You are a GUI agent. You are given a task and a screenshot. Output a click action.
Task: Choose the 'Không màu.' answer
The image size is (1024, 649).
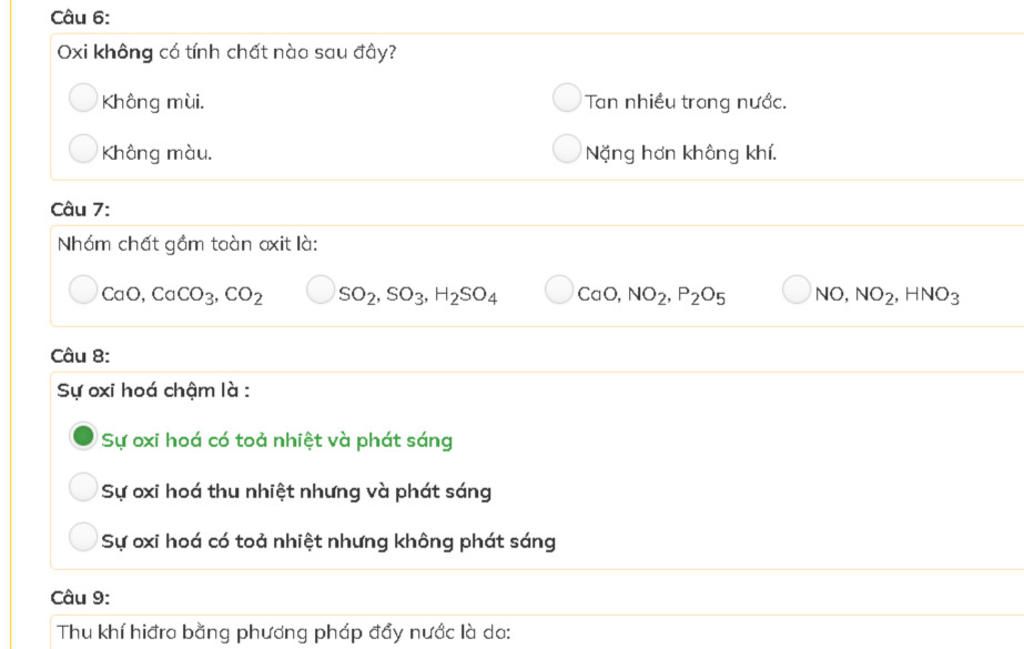83,148
